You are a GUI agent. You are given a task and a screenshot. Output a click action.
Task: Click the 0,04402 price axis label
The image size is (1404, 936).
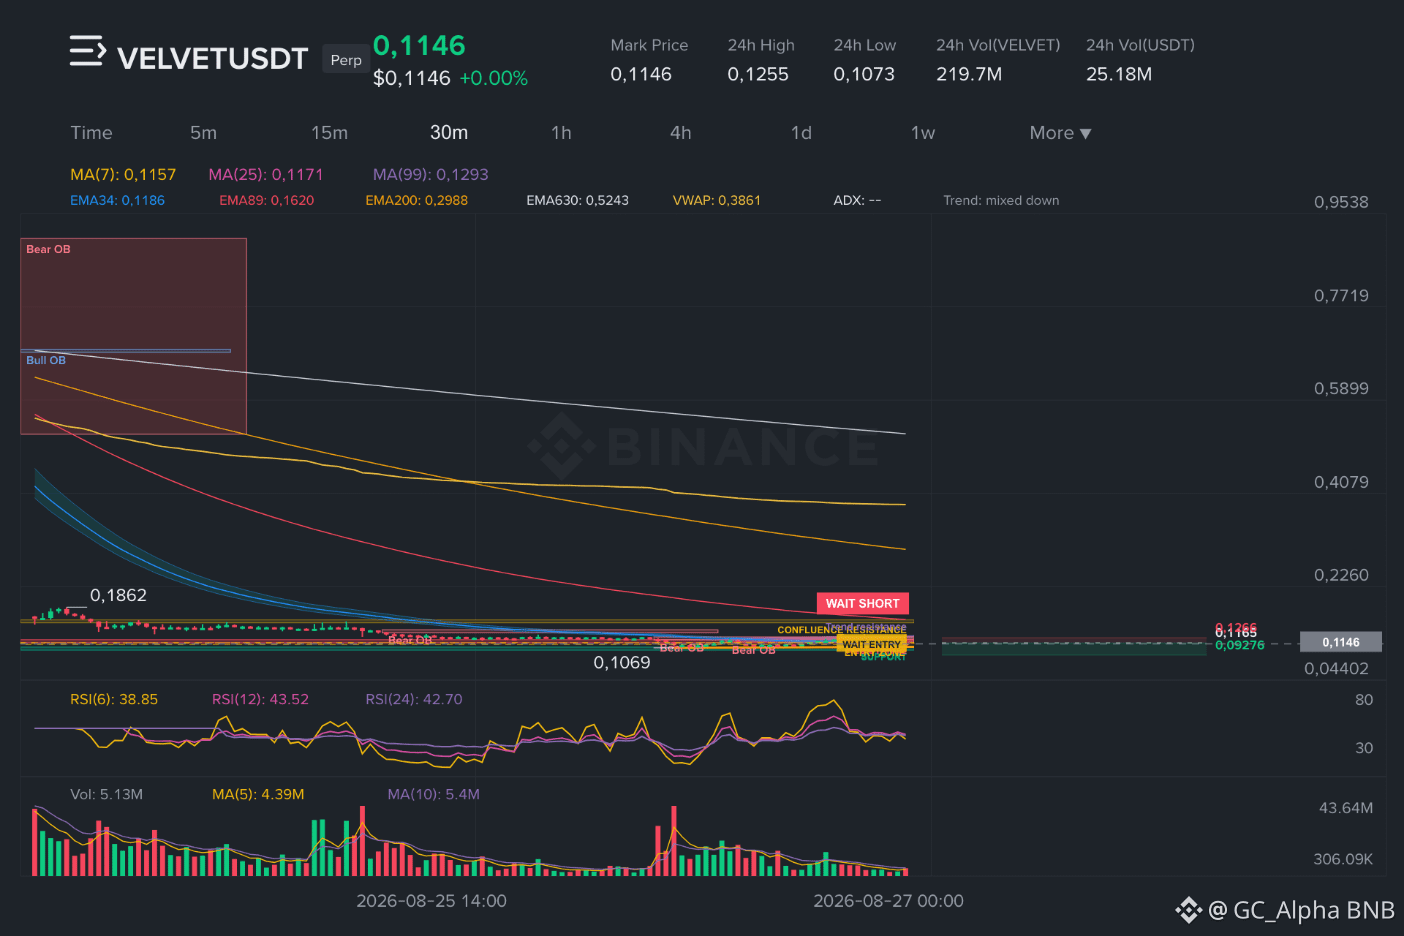[x=1336, y=668]
